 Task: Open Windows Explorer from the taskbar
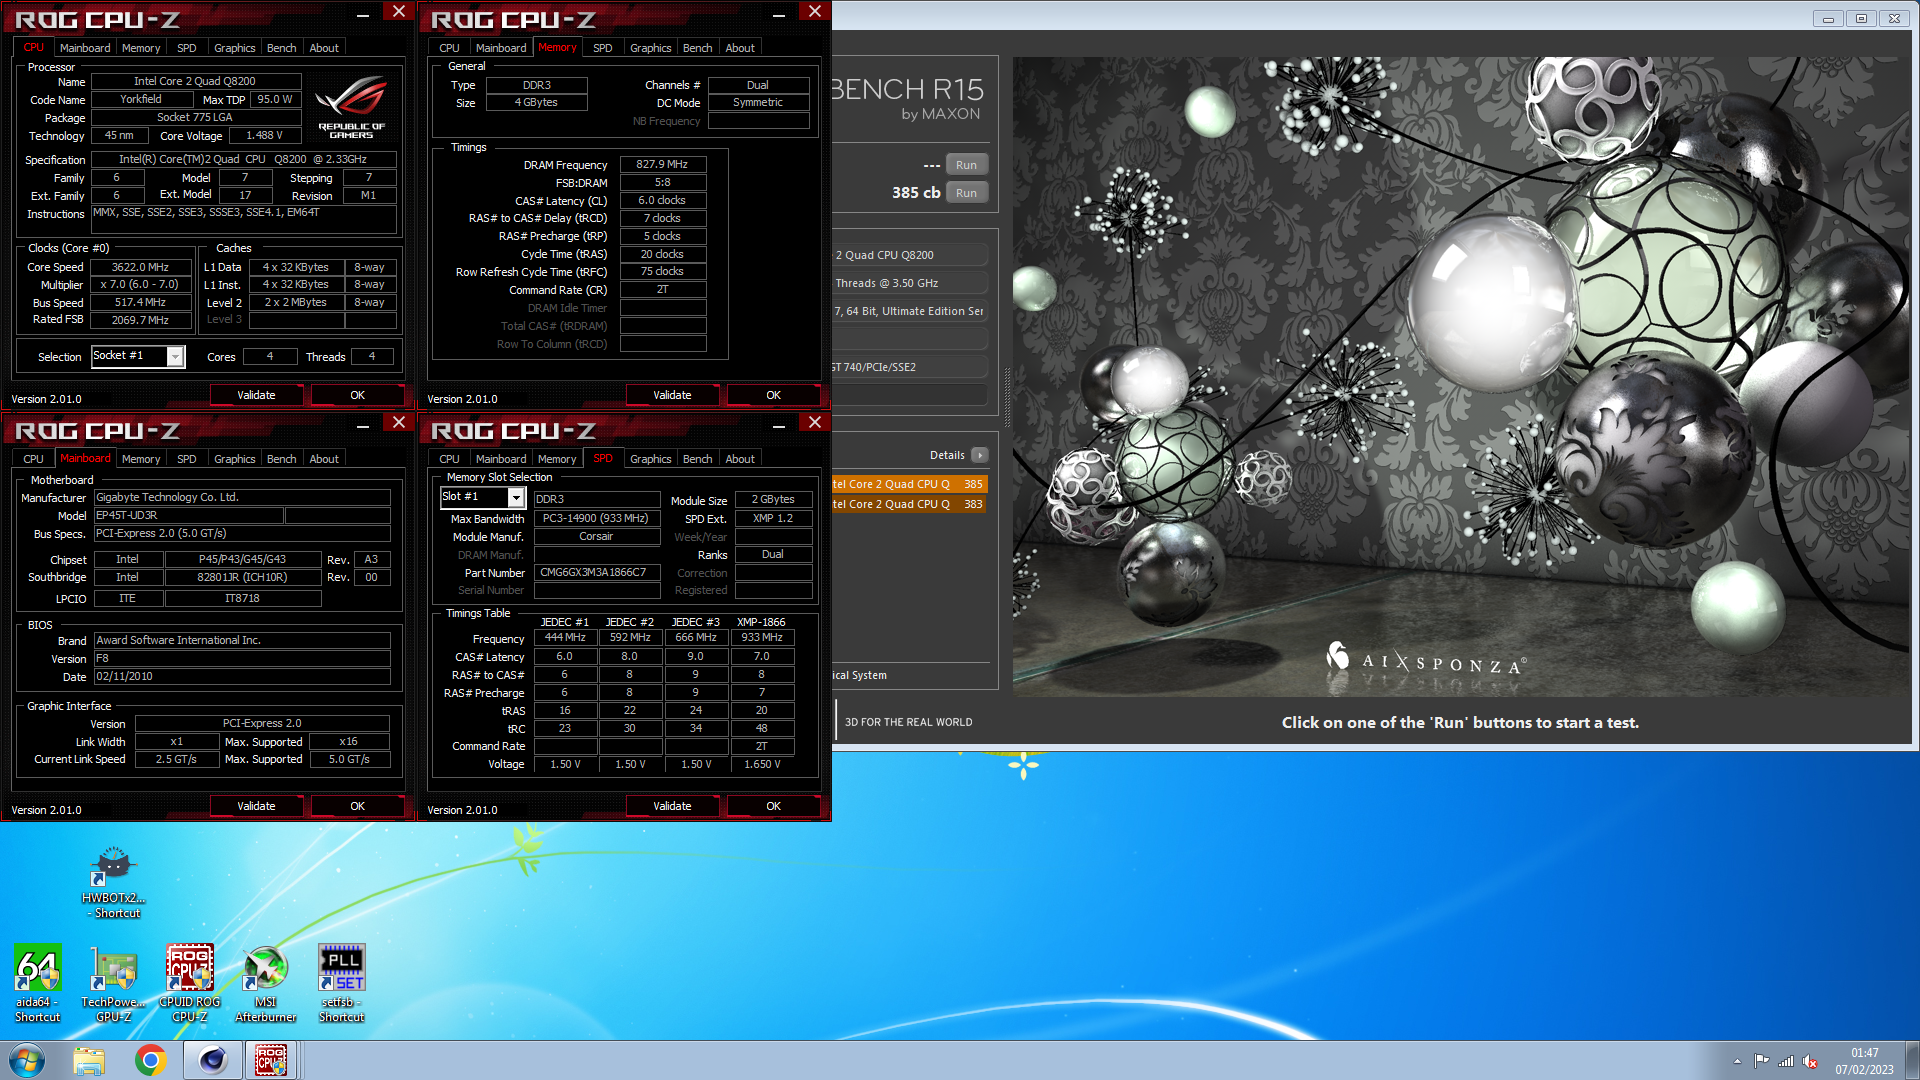click(x=89, y=1060)
